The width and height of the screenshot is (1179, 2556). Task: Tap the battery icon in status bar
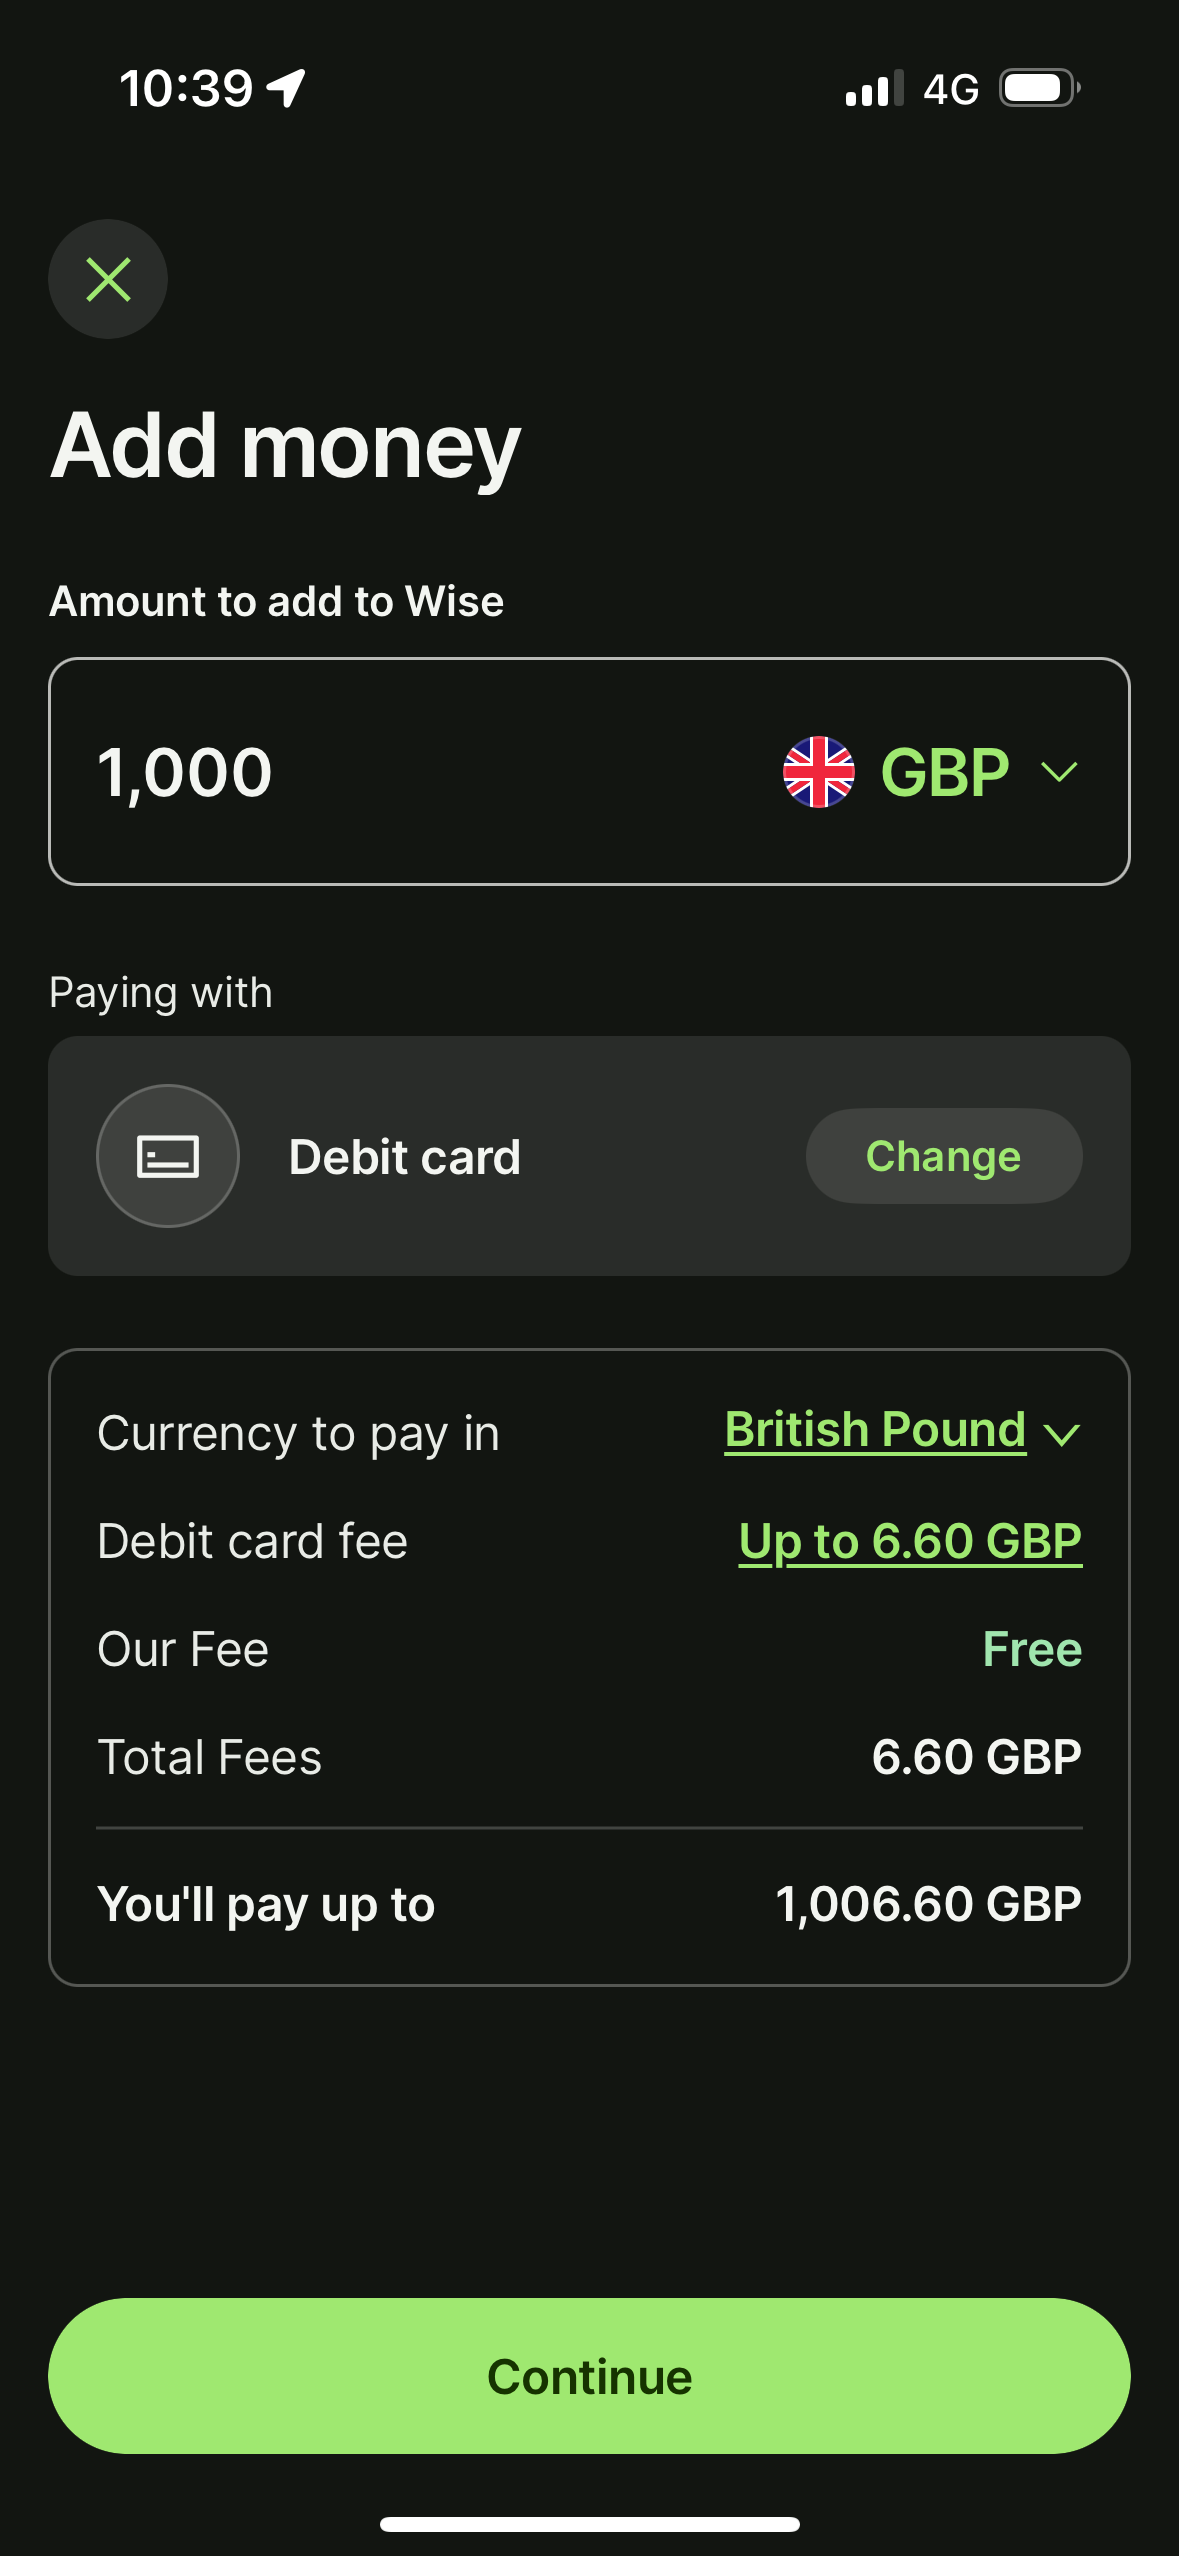pyautogui.click(x=1039, y=89)
